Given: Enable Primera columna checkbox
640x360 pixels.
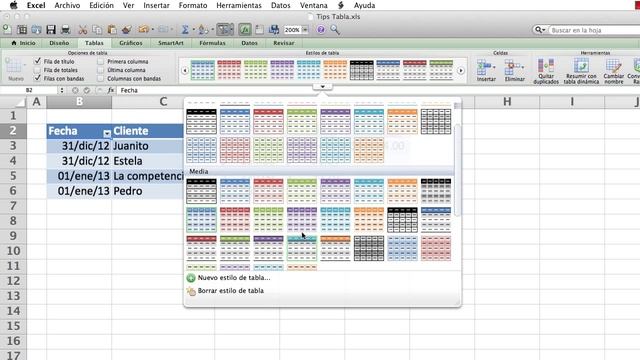Looking at the screenshot, I should tap(100, 61).
